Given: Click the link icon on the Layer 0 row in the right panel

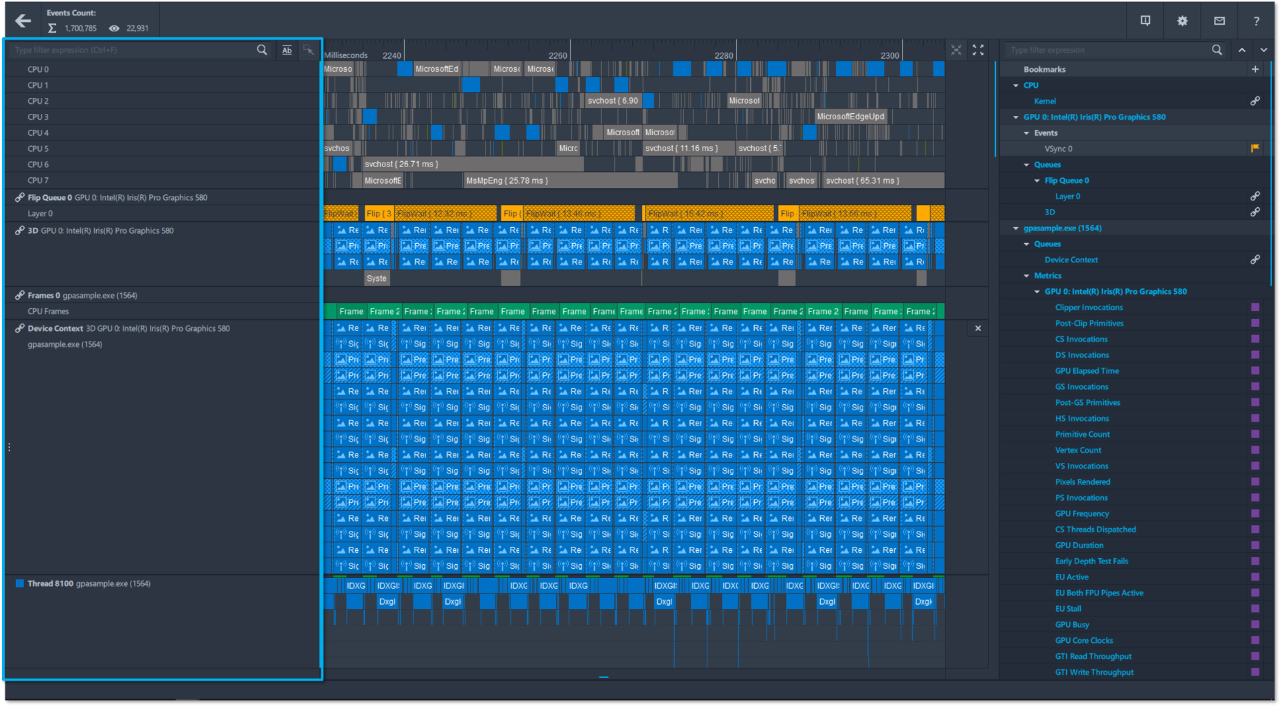Looking at the screenshot, I should point(1255,196).
